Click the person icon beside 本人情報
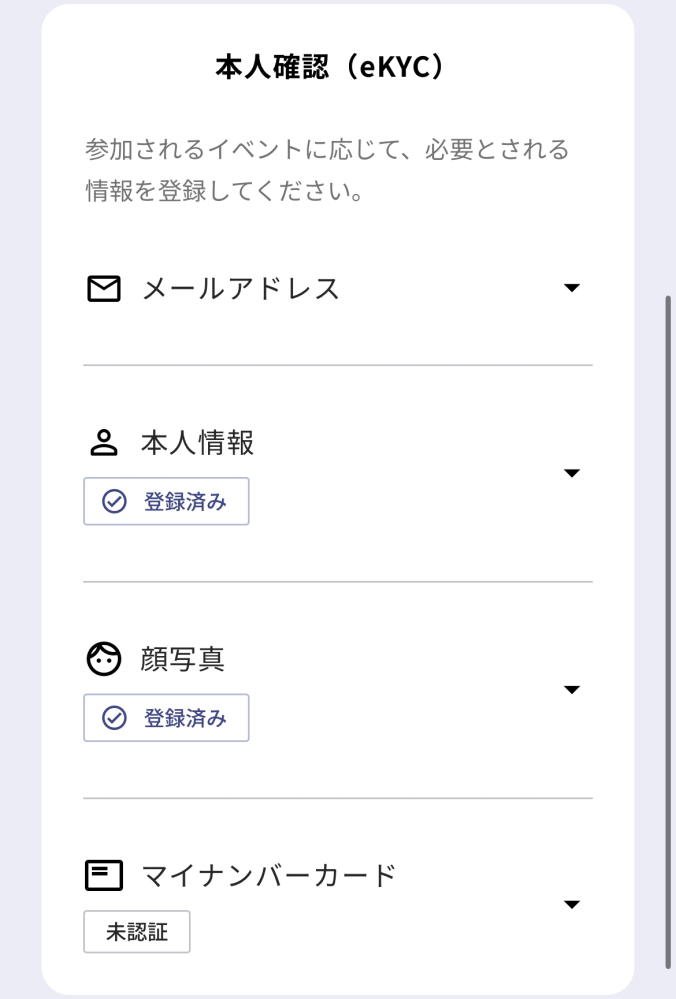Viewport: 676px width, 999px height. coord(102,441)
